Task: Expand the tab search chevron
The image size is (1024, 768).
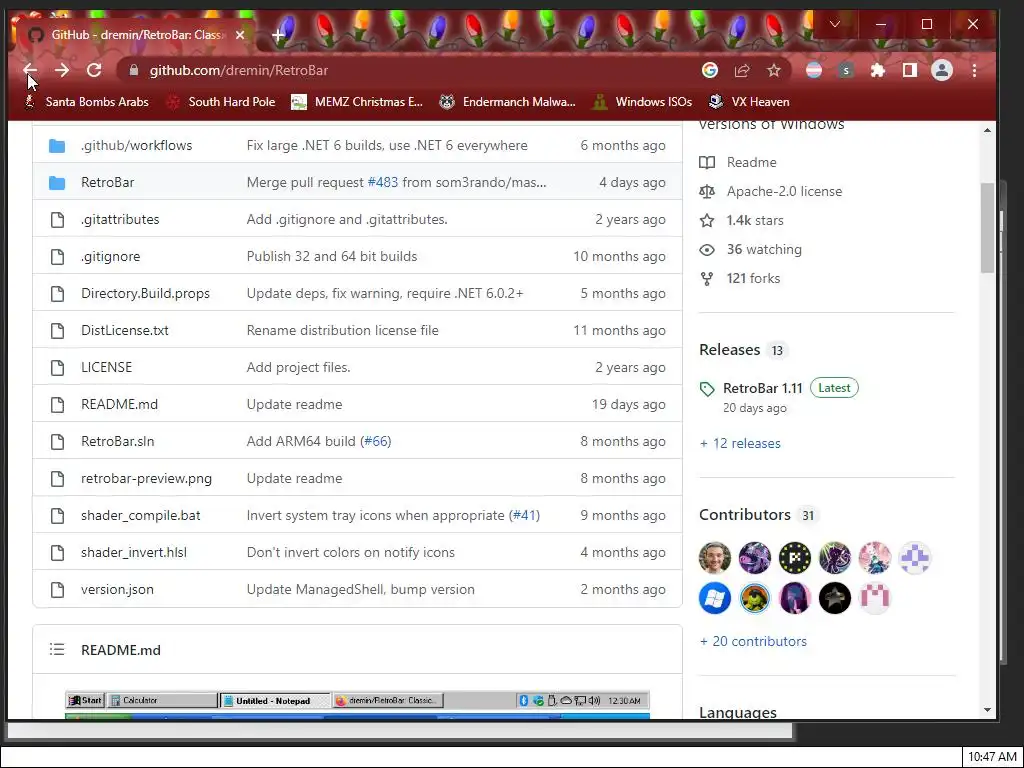Action: [x=835, y=24]
